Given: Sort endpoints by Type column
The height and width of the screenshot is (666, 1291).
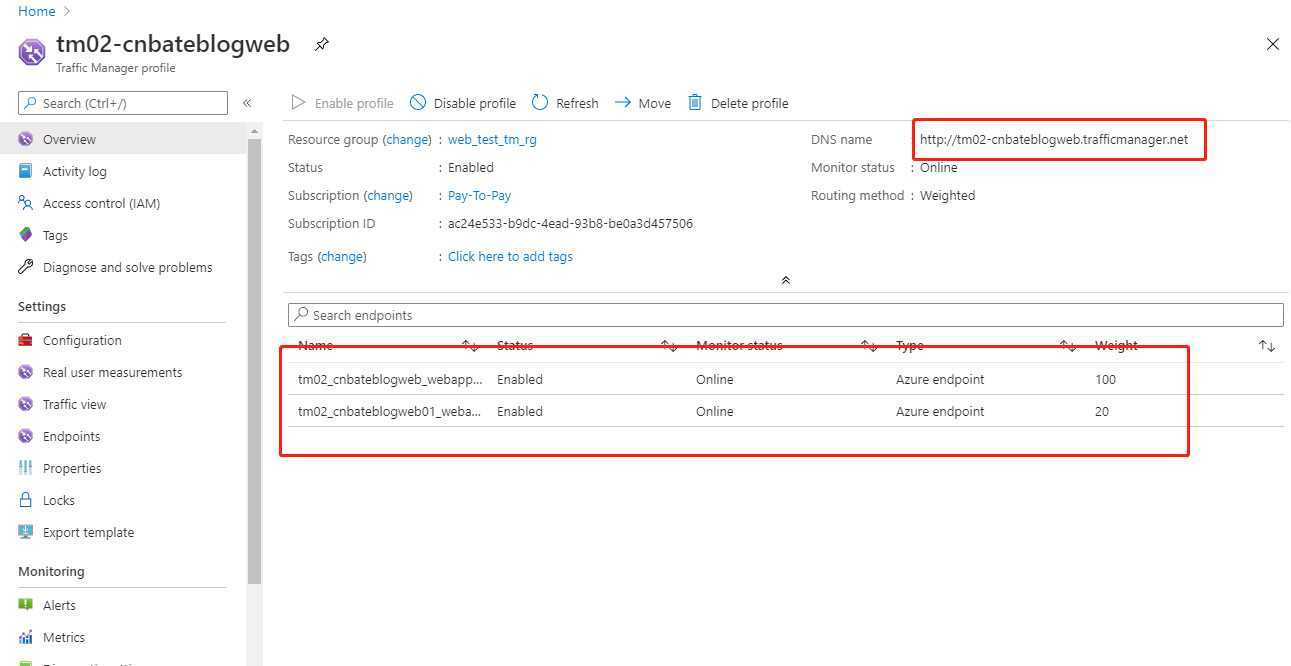Looking at the screenshot, I should point(1068,346).
